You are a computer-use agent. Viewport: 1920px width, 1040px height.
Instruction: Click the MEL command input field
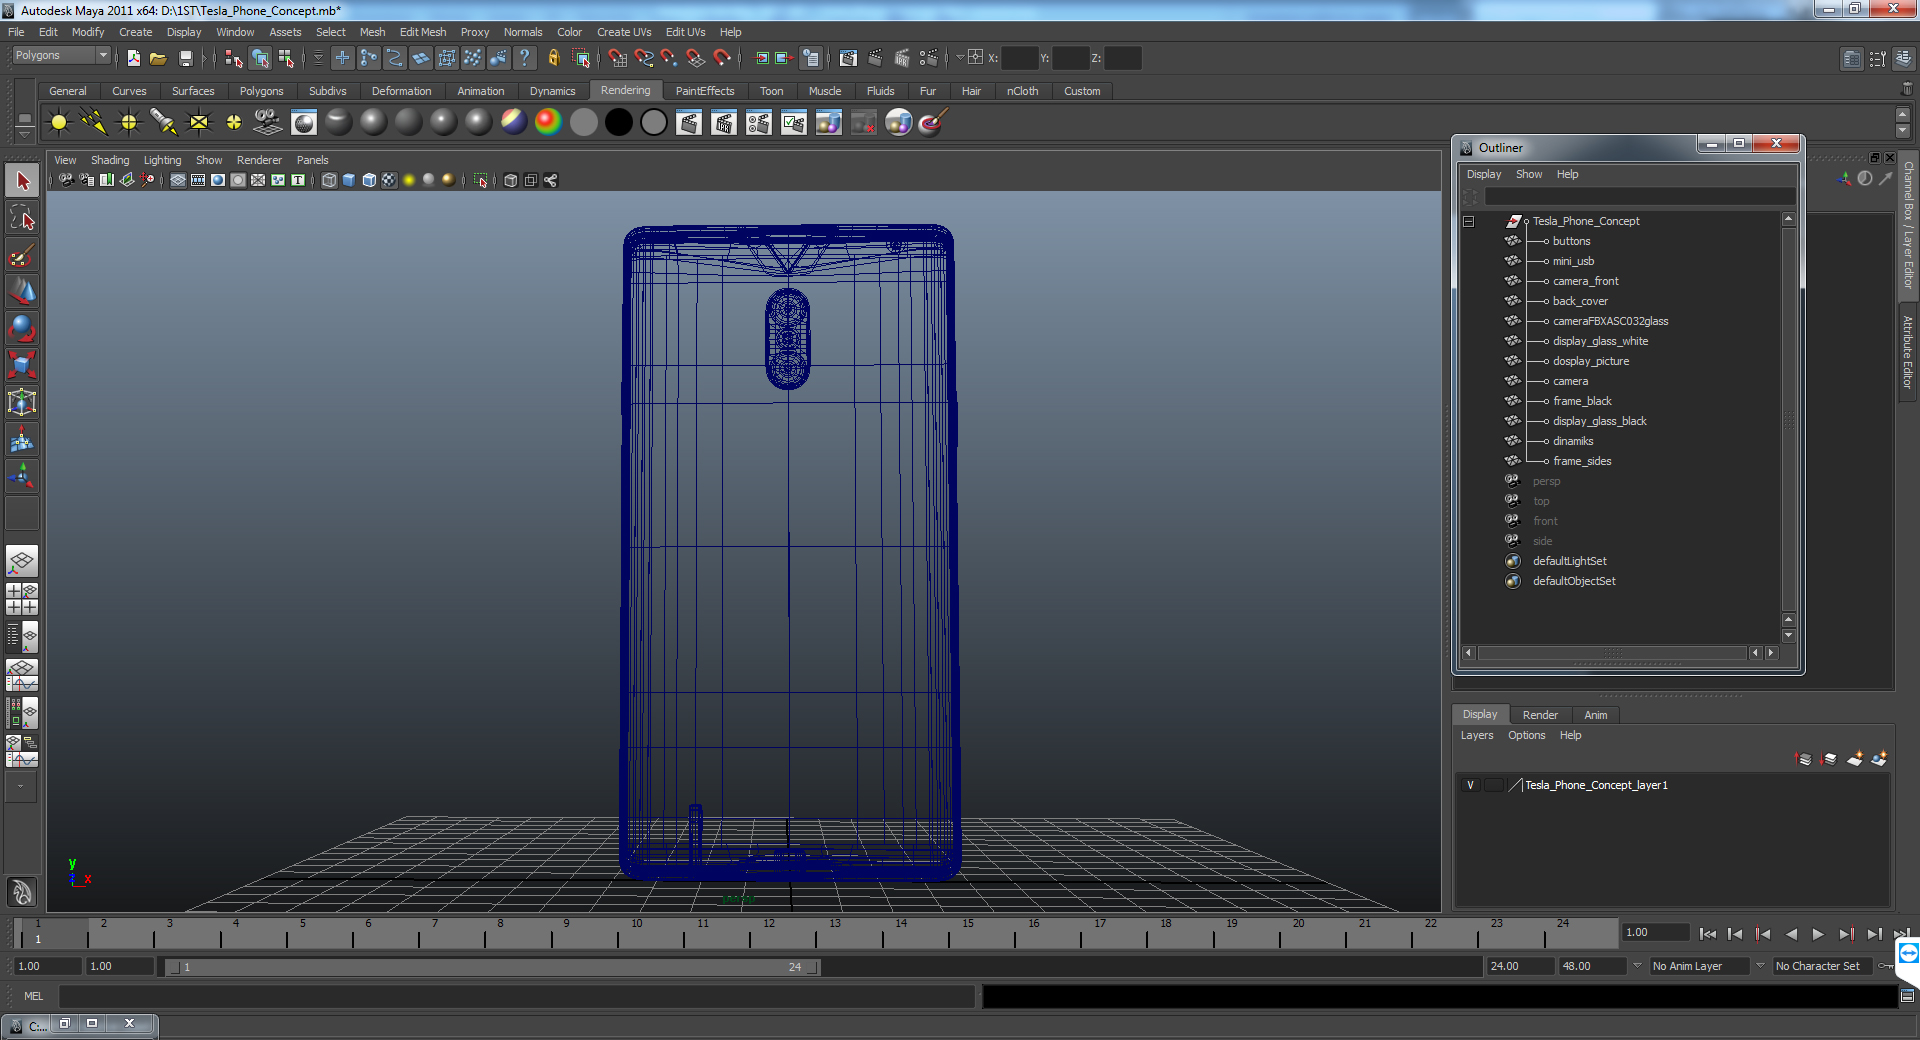point(516,996)
